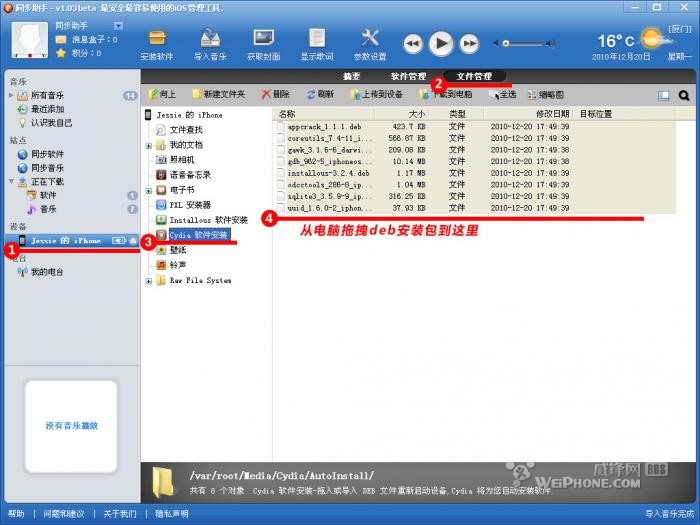Click the 删除 delete toolbar button
This screenshot has width=700, height=525.
point(275,94)
